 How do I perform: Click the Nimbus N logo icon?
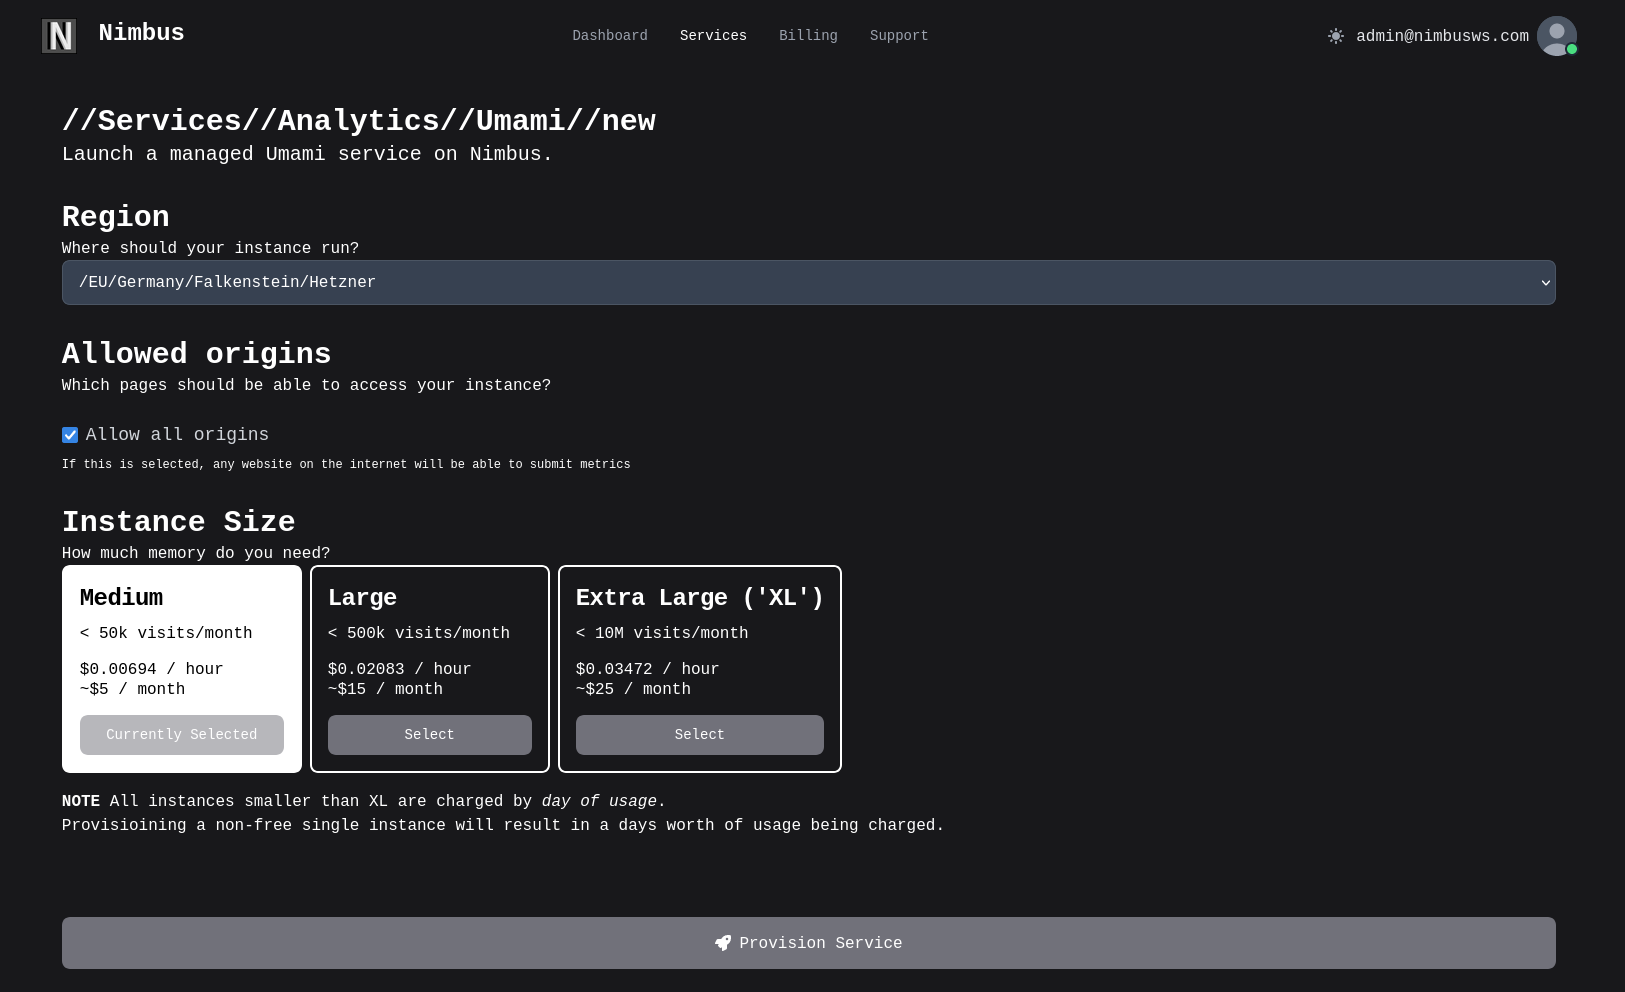tap(59, 36)
